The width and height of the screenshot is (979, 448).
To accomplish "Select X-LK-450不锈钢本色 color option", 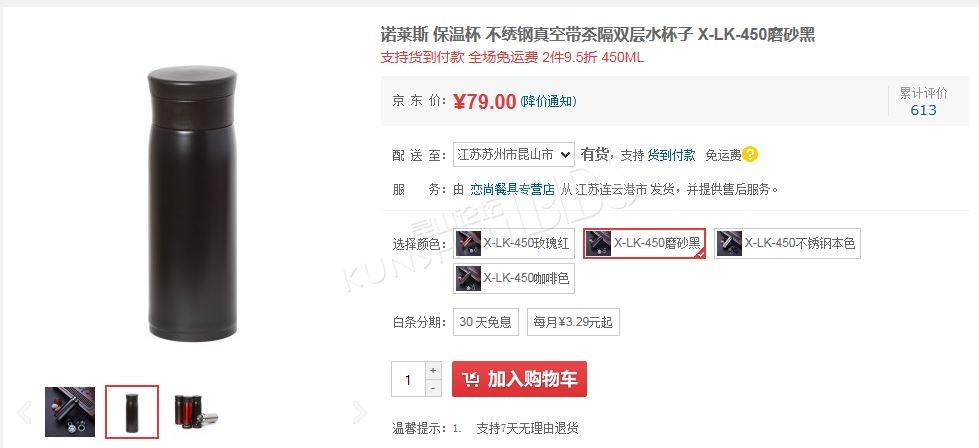I will point(787,243).
